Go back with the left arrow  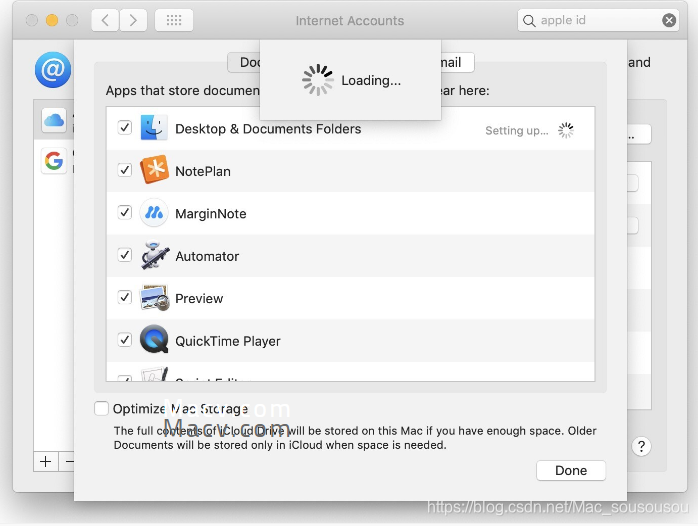pos(105,20)
